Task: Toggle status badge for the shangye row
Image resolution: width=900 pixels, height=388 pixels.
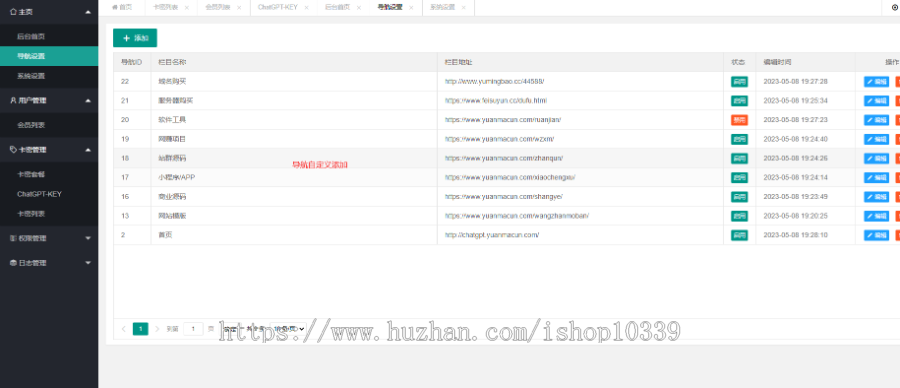Action: (x=739, y=197)
